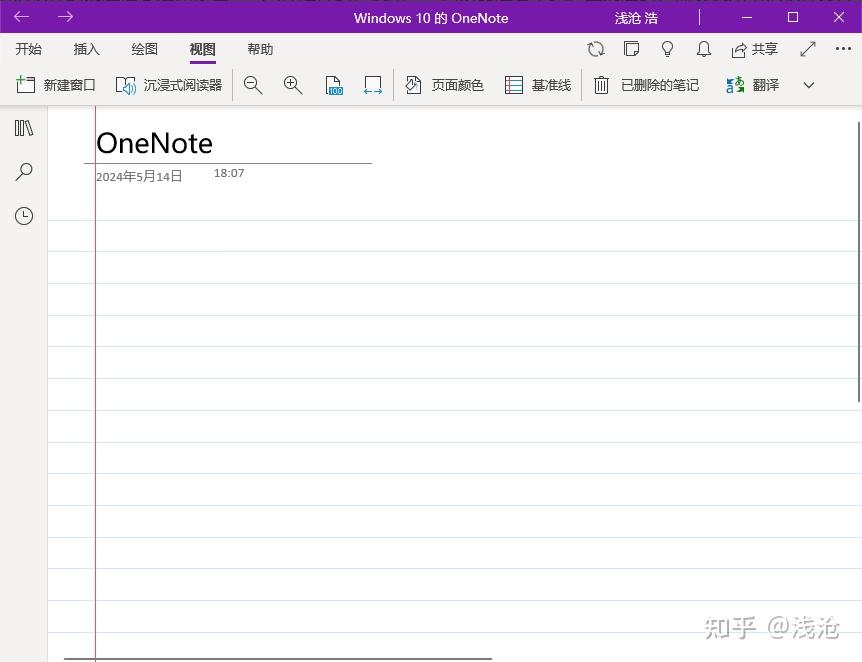Open recent notes clock icon
The image size is (862, 662).
(x=24, y=216)
